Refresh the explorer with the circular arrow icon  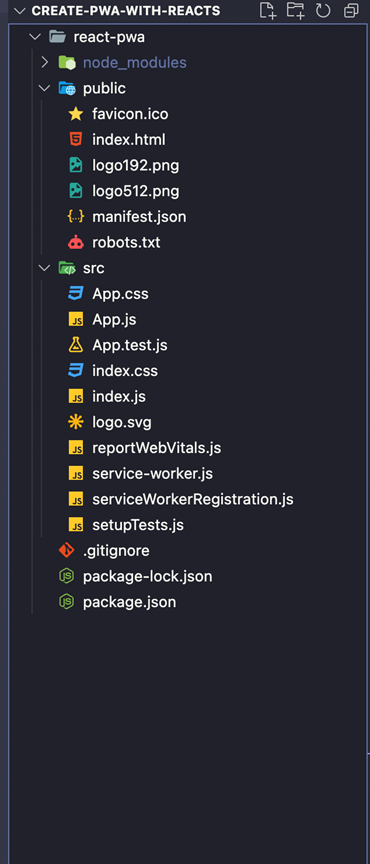323,11
